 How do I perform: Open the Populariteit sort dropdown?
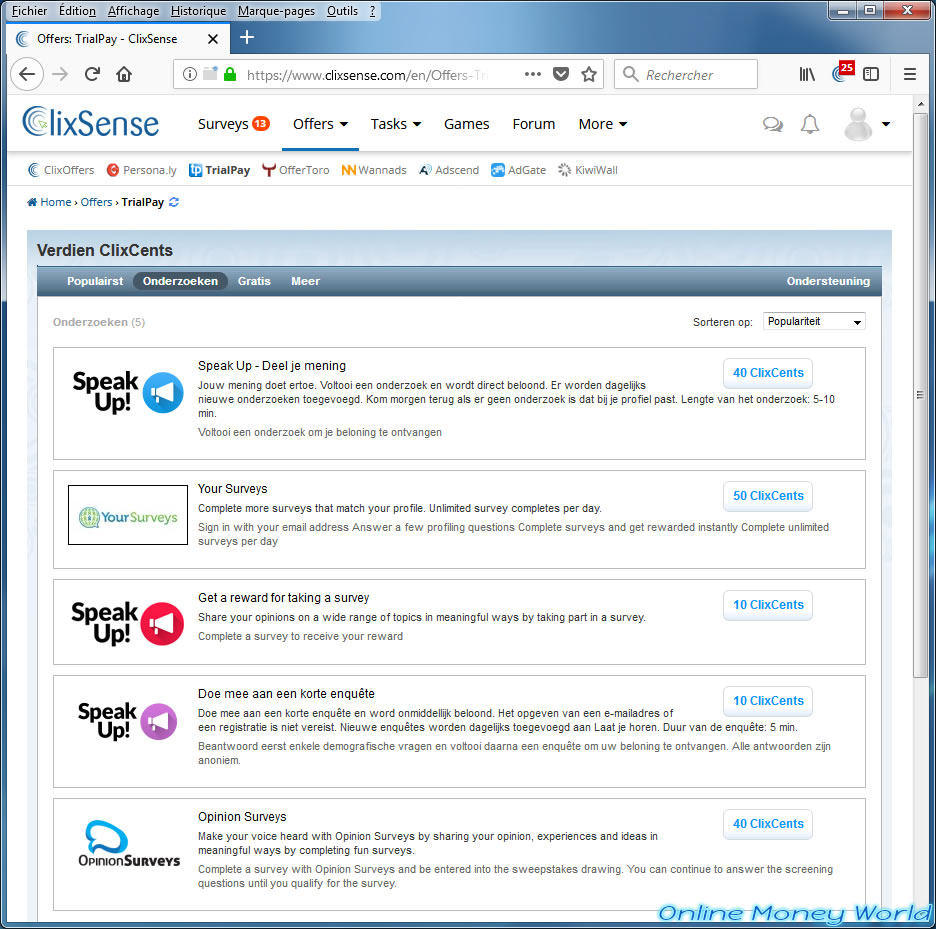[x=814, y=321]
